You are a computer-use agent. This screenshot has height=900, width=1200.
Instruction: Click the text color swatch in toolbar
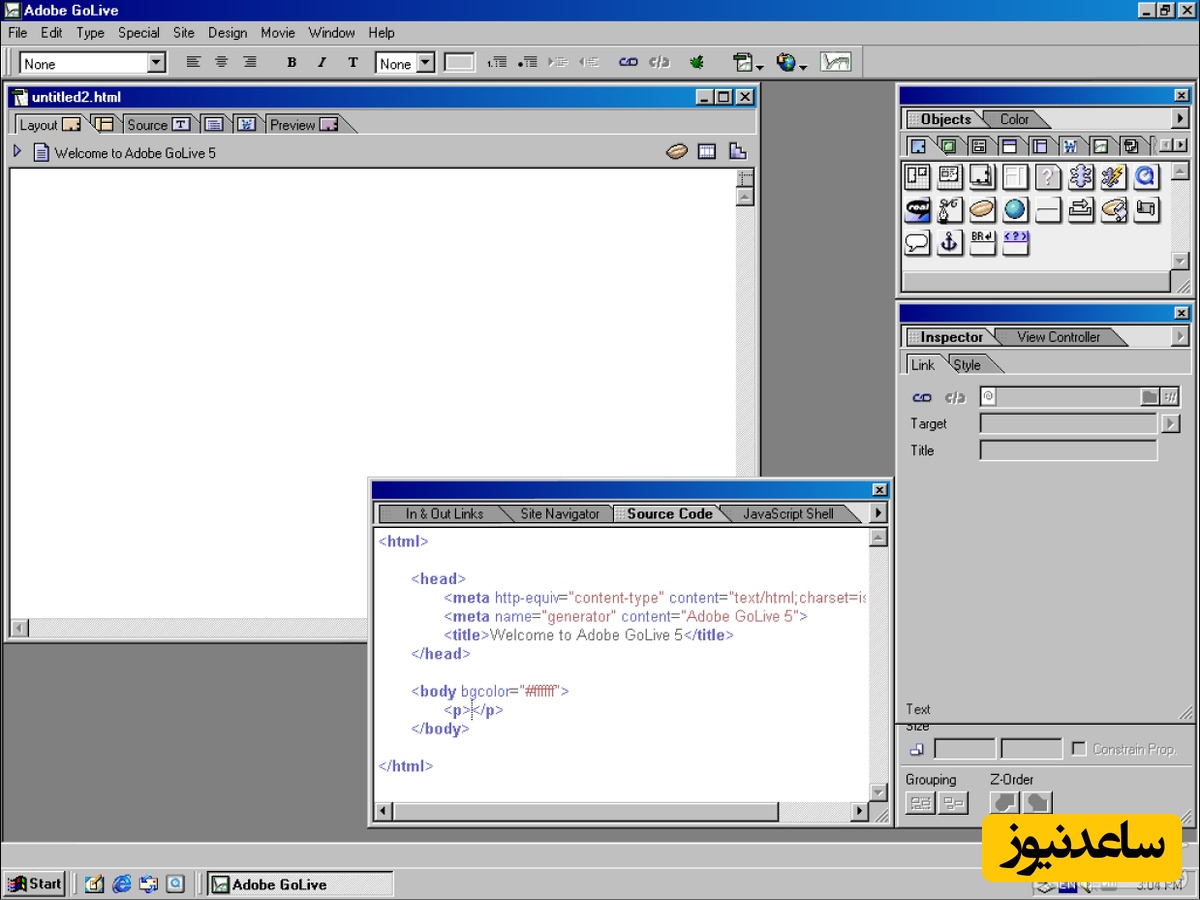click(x=459, y=63)
